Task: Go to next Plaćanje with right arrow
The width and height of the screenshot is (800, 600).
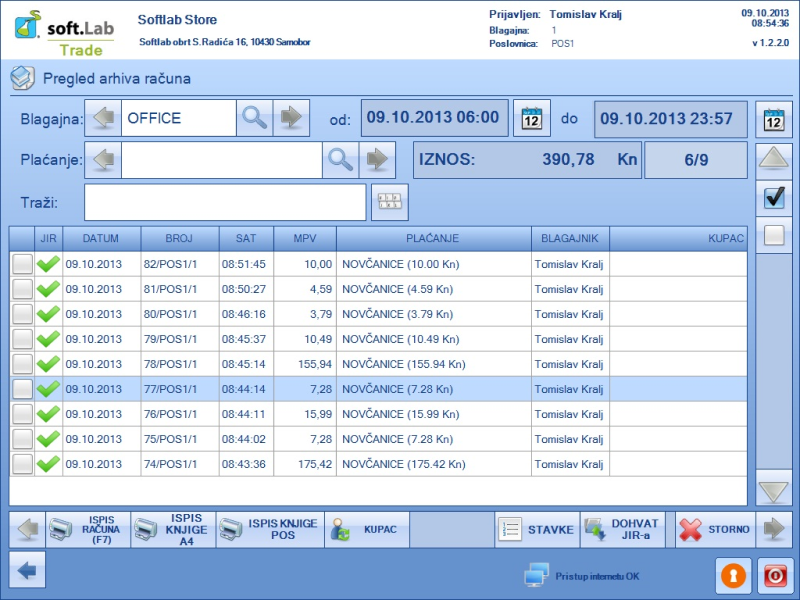Action: [x=377, y=159]
